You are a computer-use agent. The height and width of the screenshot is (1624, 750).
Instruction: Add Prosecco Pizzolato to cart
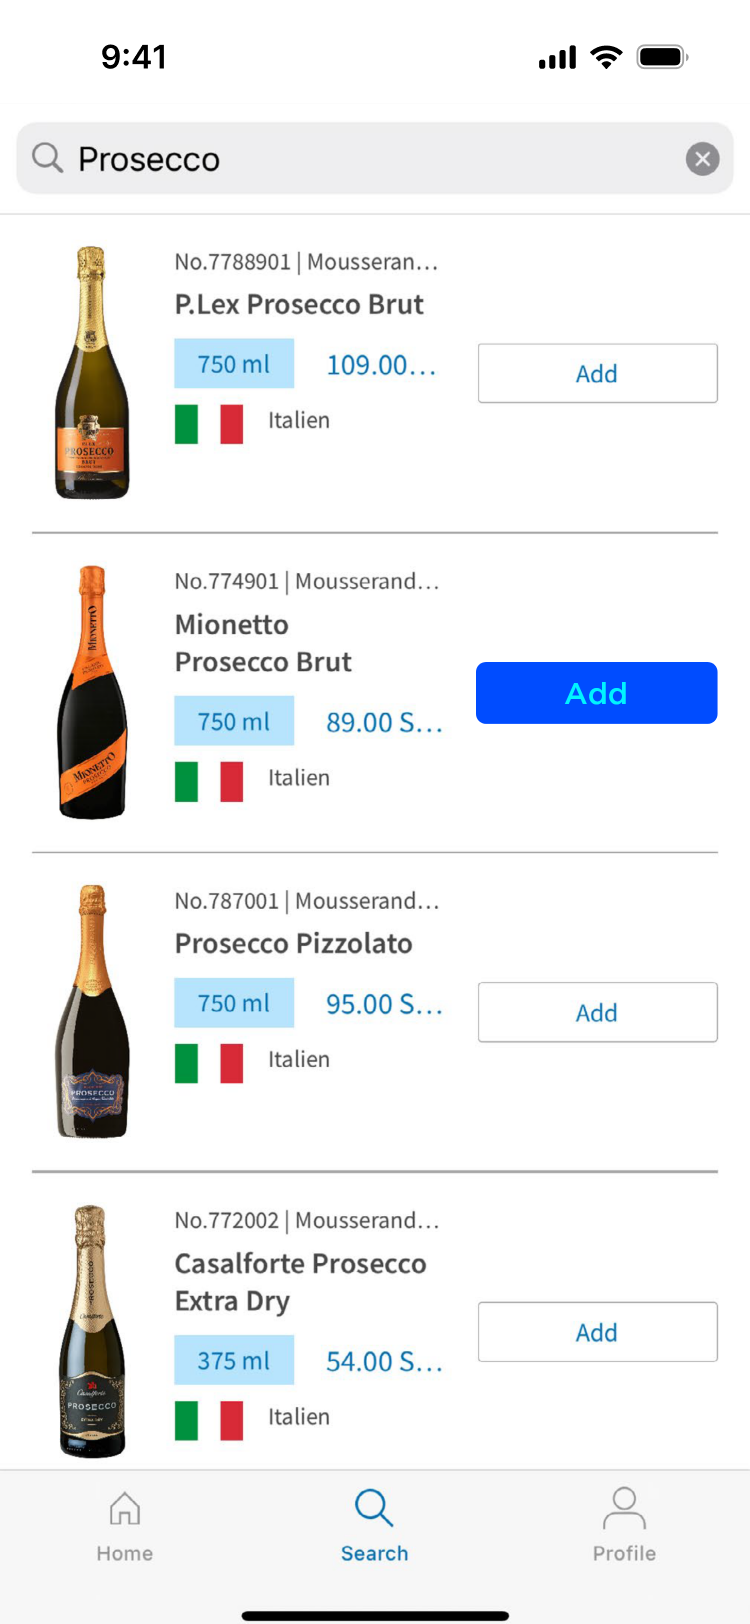point(597,1012)
